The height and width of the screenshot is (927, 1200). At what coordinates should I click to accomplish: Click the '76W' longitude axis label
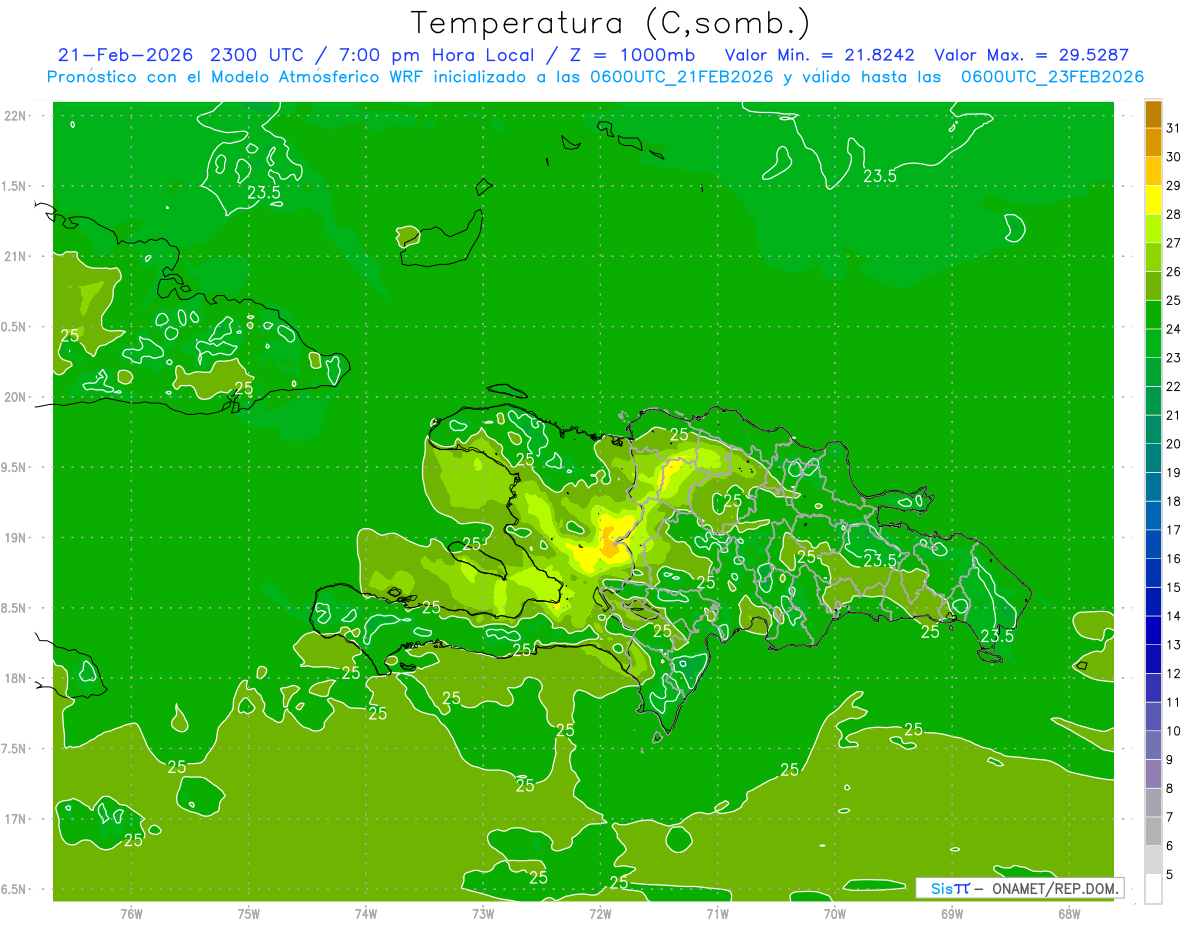click(131, 914)
